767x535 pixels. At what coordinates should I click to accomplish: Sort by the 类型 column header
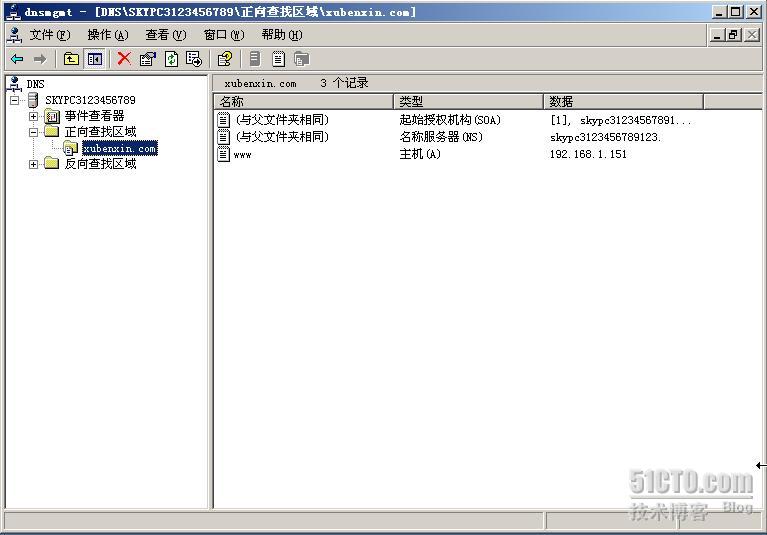tap(469, 102)
